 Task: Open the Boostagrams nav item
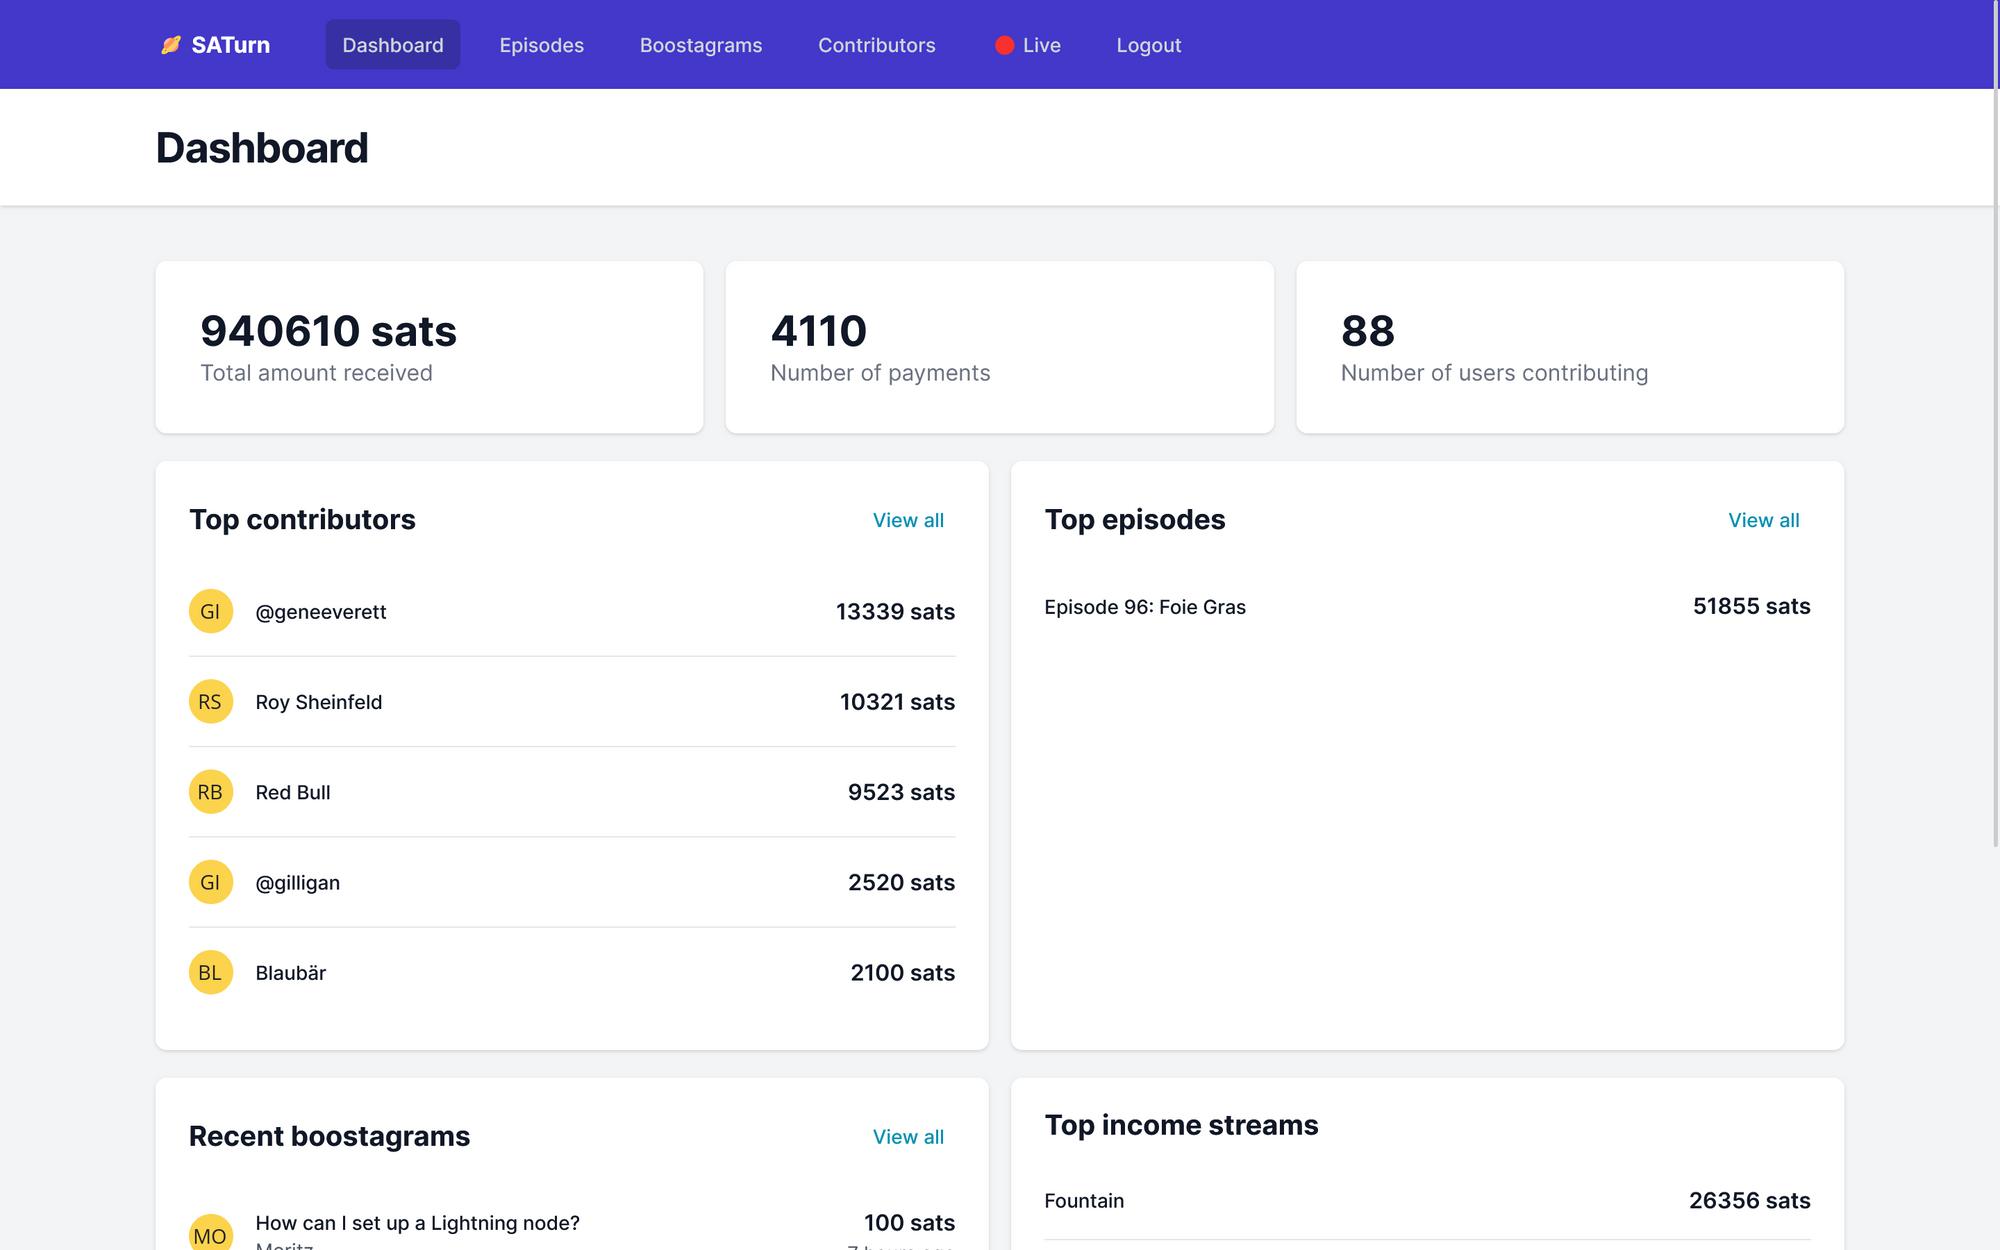pos(701,45)
